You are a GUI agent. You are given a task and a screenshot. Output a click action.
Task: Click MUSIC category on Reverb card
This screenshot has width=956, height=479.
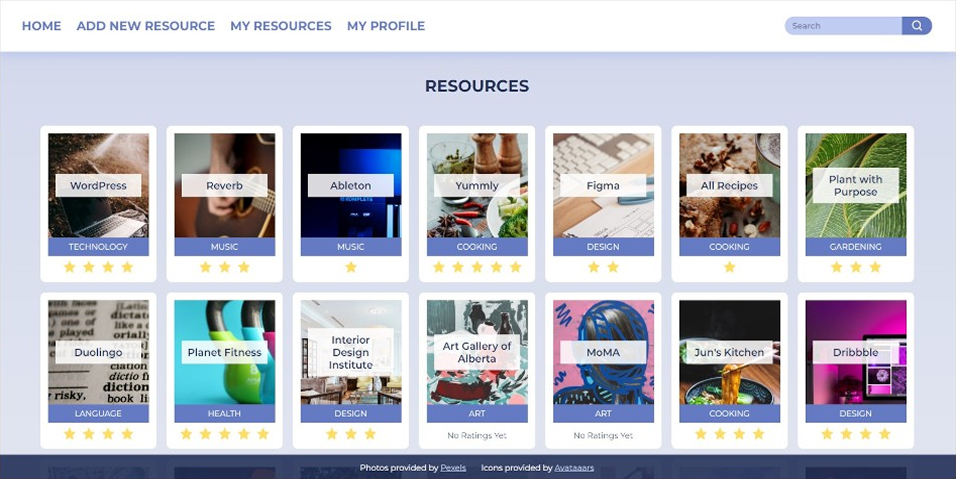(x=224, y=247)
